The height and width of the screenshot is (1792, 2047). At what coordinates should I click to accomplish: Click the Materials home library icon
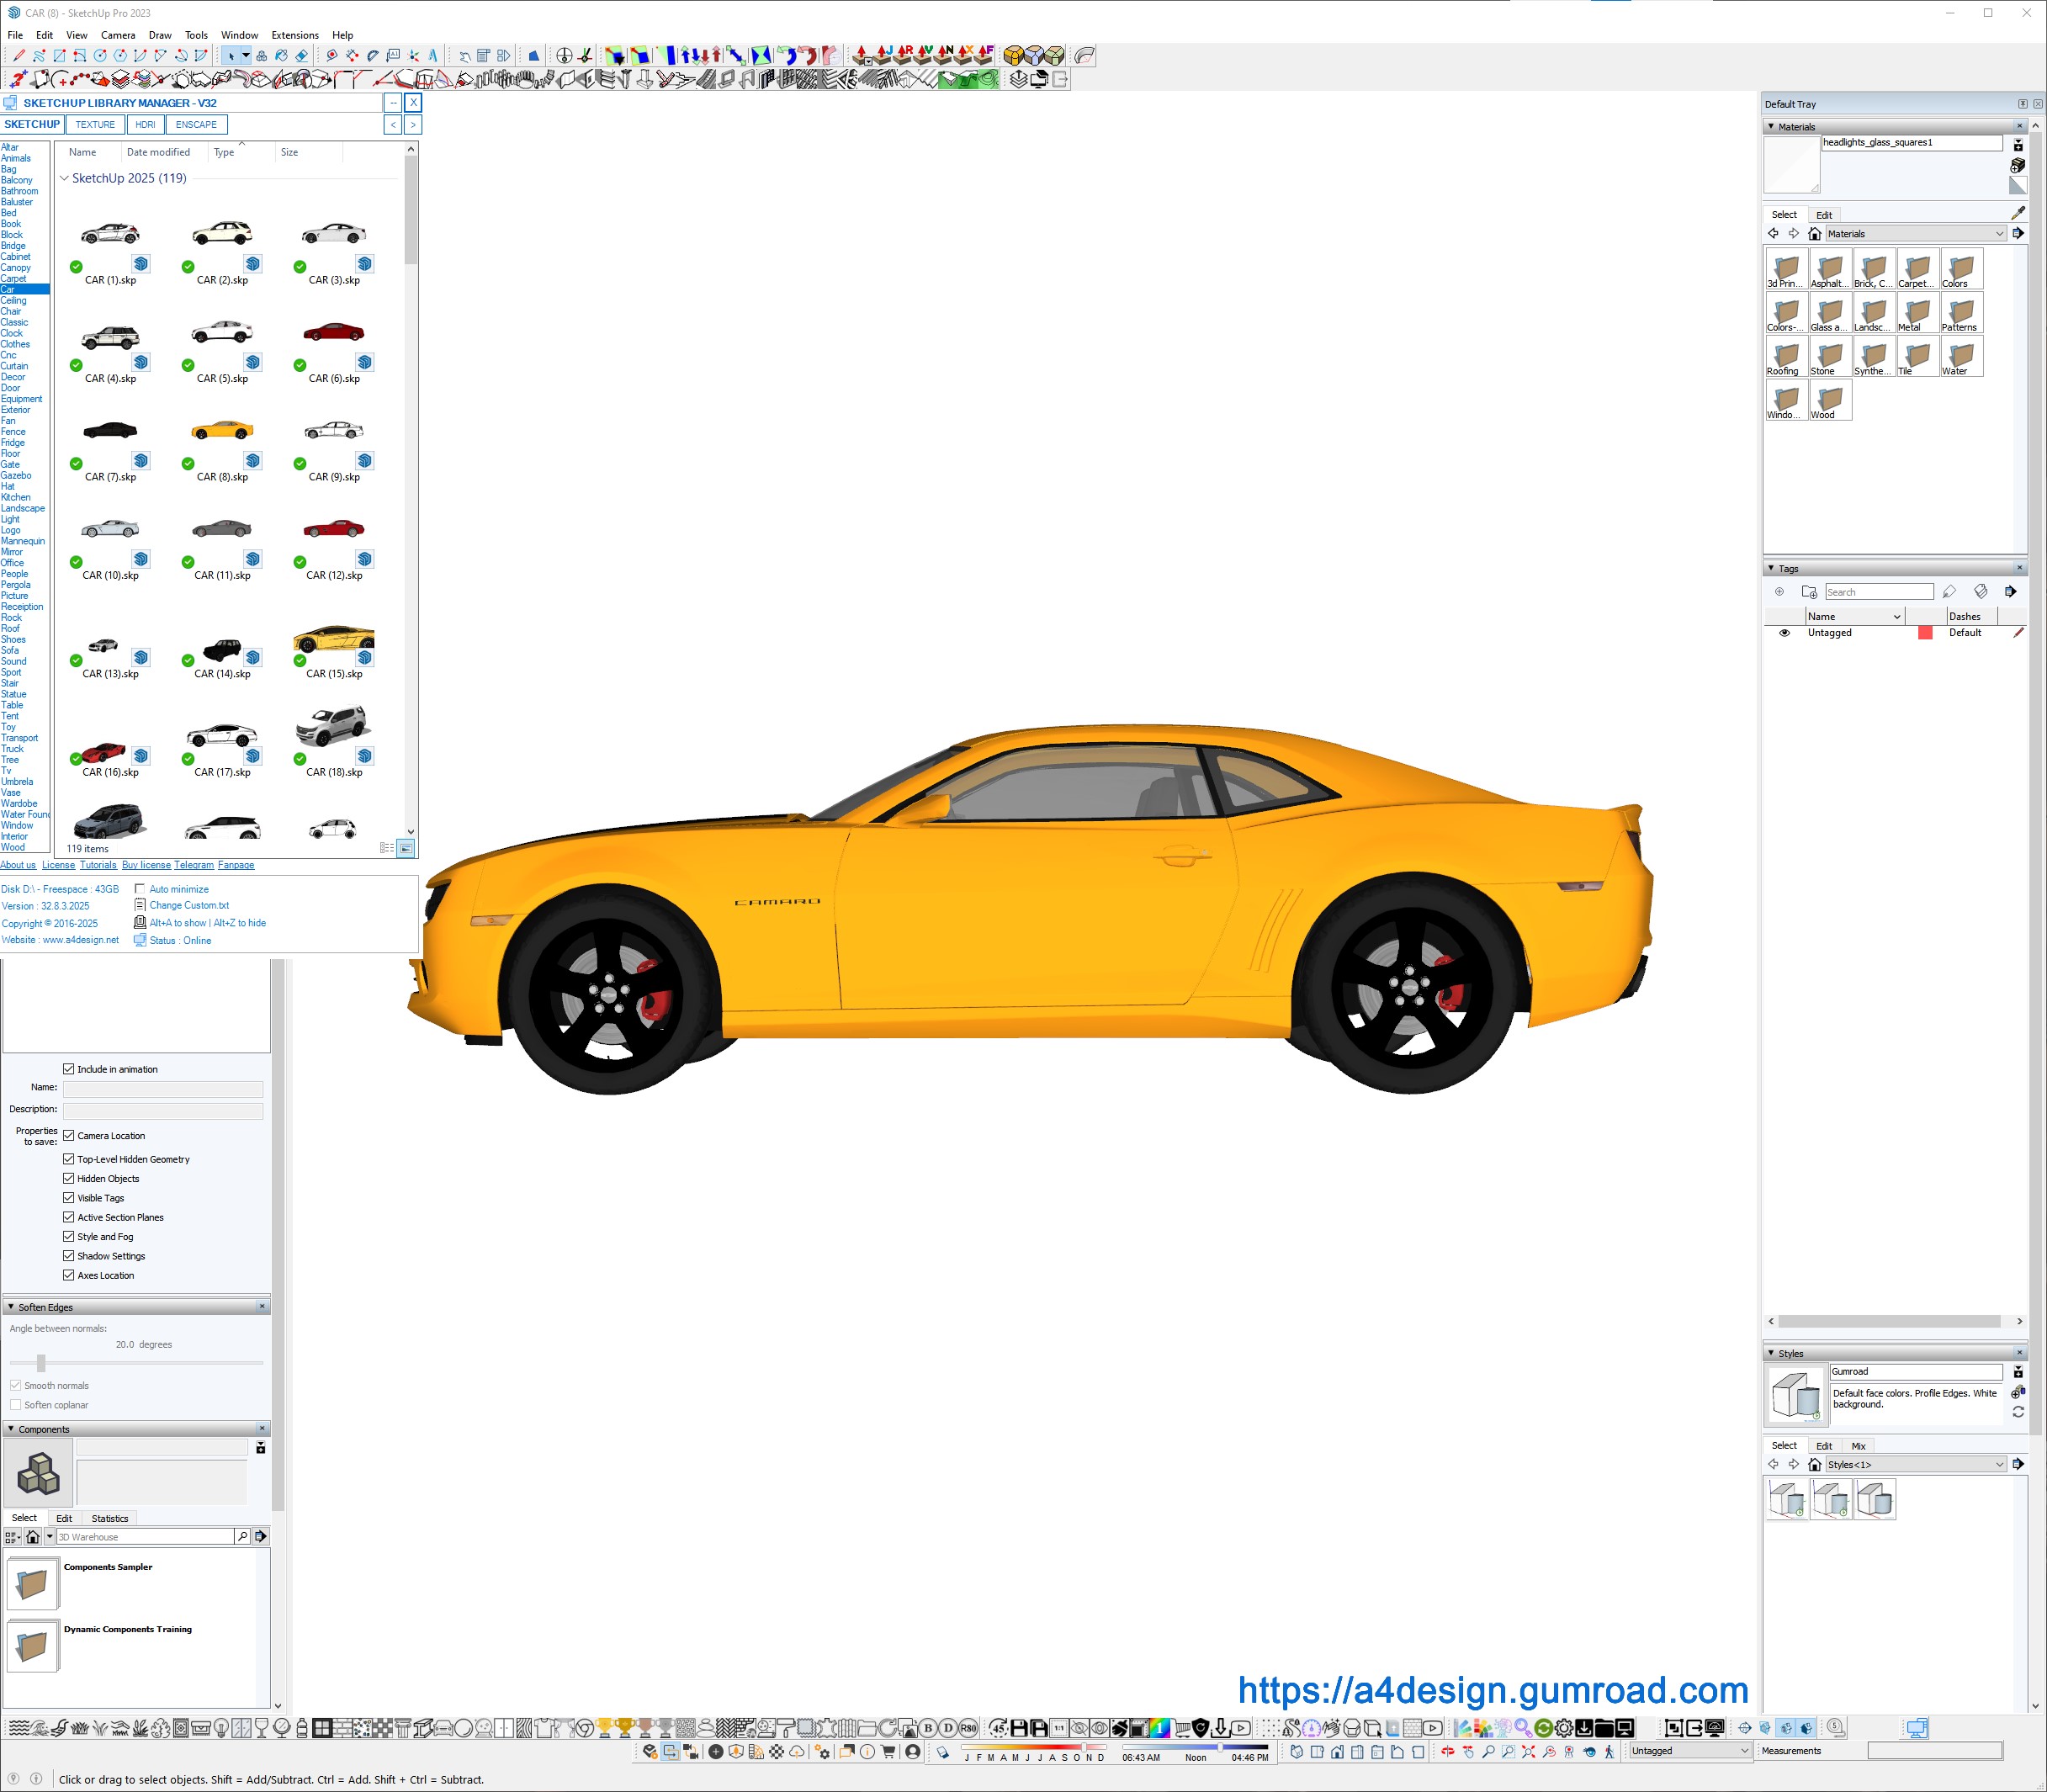[1814, 234]
